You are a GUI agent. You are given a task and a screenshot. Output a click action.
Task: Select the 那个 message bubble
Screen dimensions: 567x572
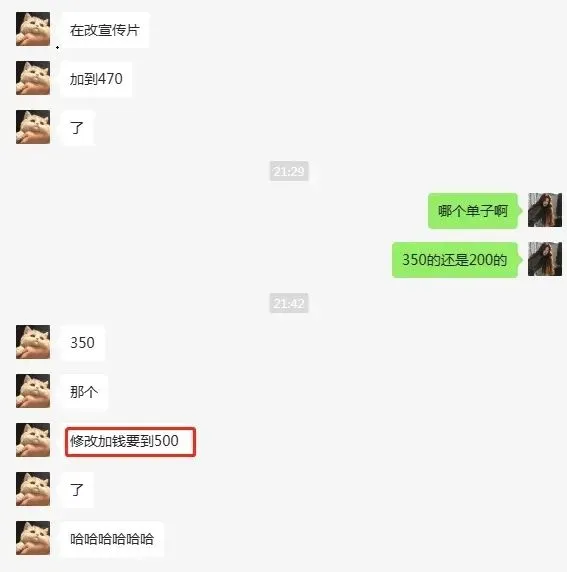click(84, 392)
